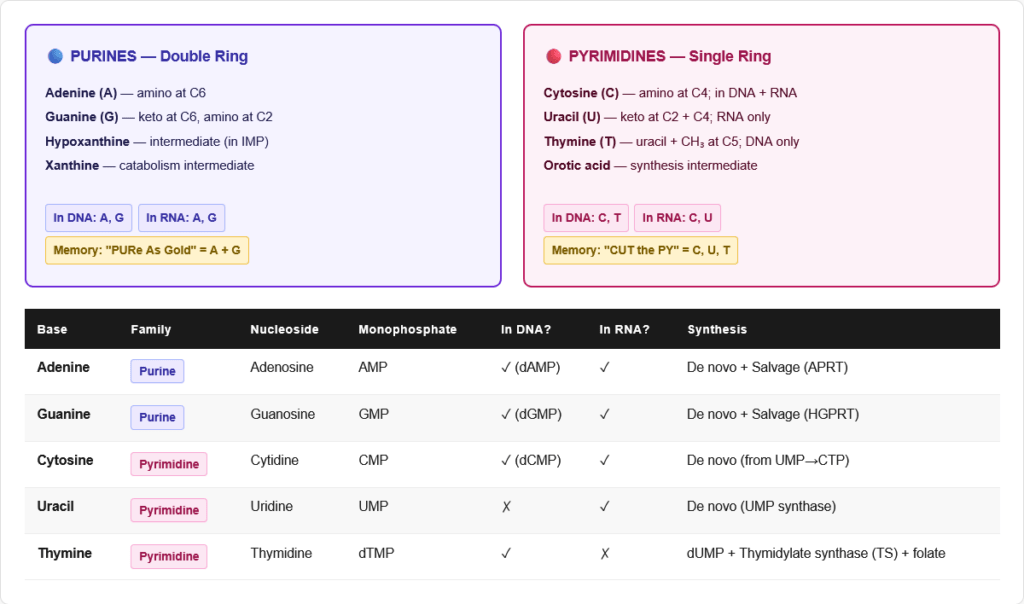Click the X mark in Uracil's In DNA cell

point(506,507)
